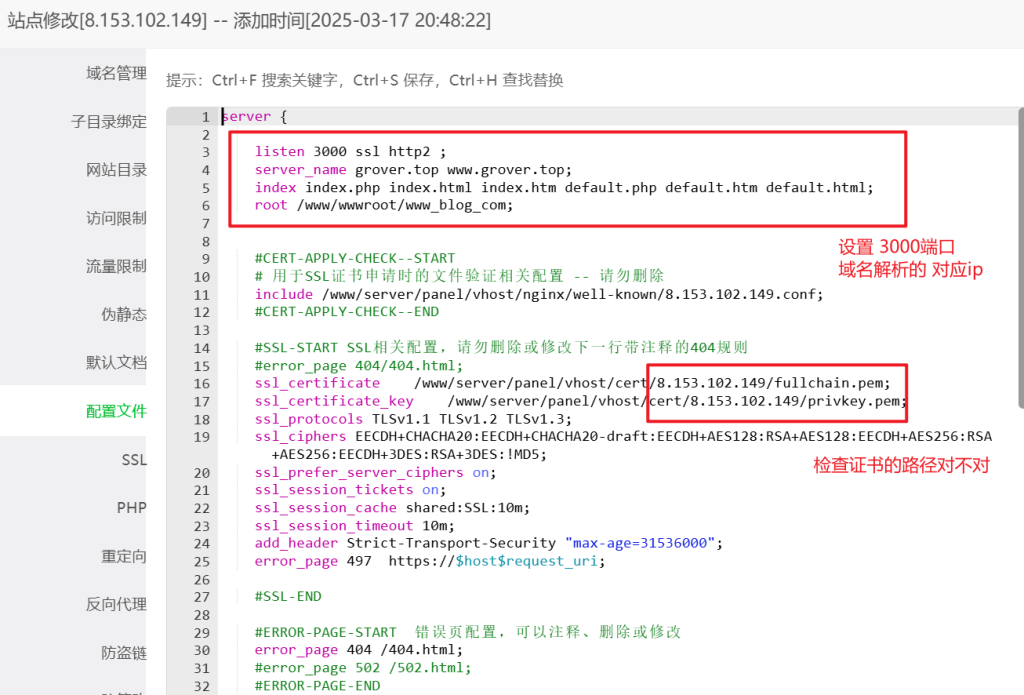Click the server_name grover.top line
Viewport: 1024px width, 695px height.
point(412,169)
